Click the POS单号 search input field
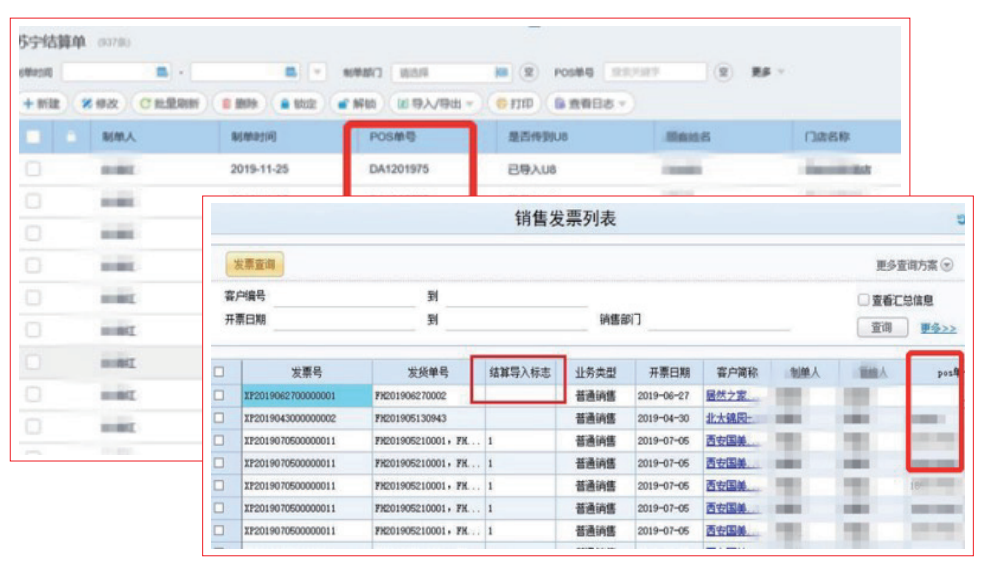987x571 pixels. click(655, 72)
